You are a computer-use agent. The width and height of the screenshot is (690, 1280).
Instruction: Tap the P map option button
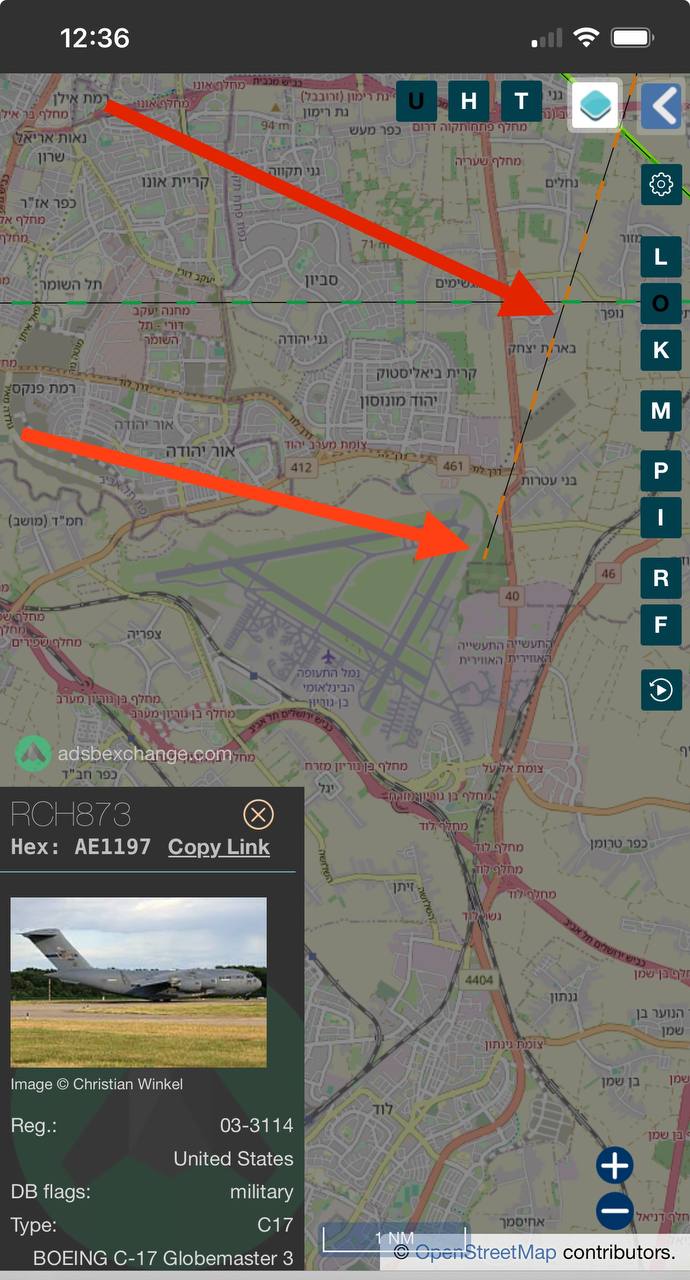tap(661, 471)
